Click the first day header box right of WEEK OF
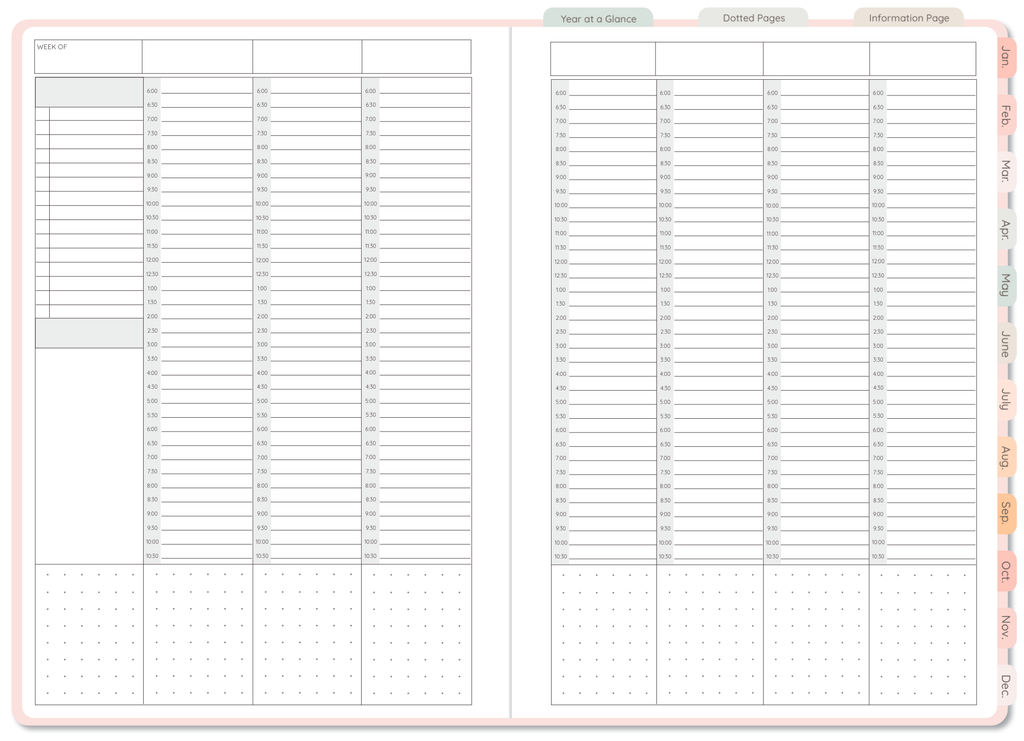 [x=197, y=57]
